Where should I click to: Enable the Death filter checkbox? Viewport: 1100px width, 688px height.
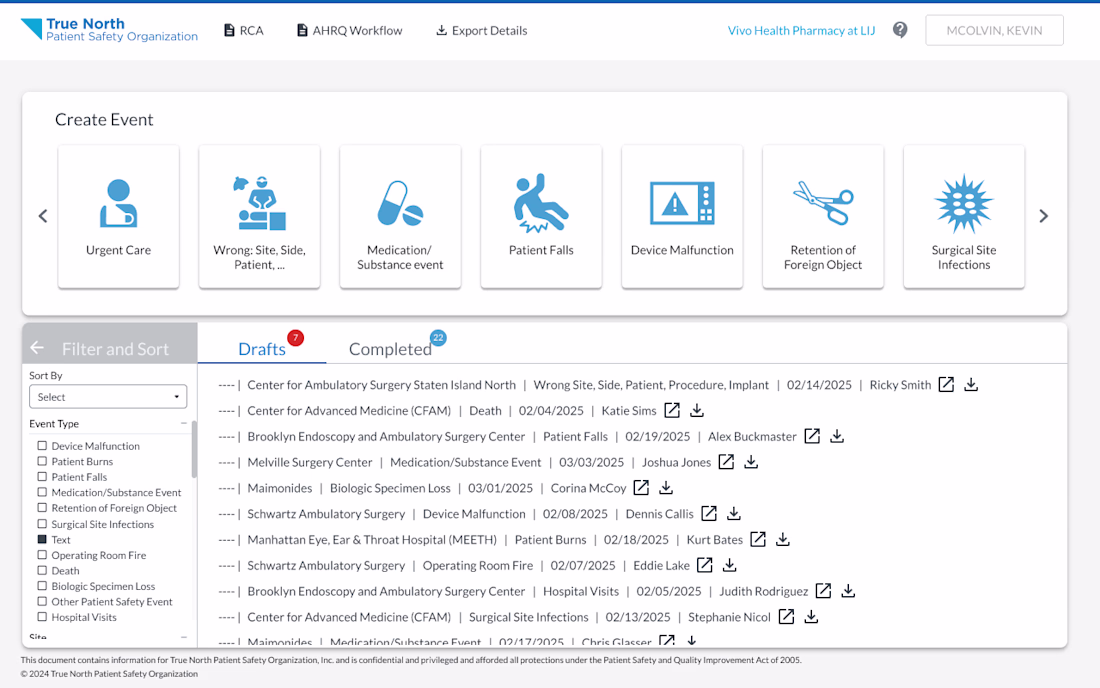[42, 570]
